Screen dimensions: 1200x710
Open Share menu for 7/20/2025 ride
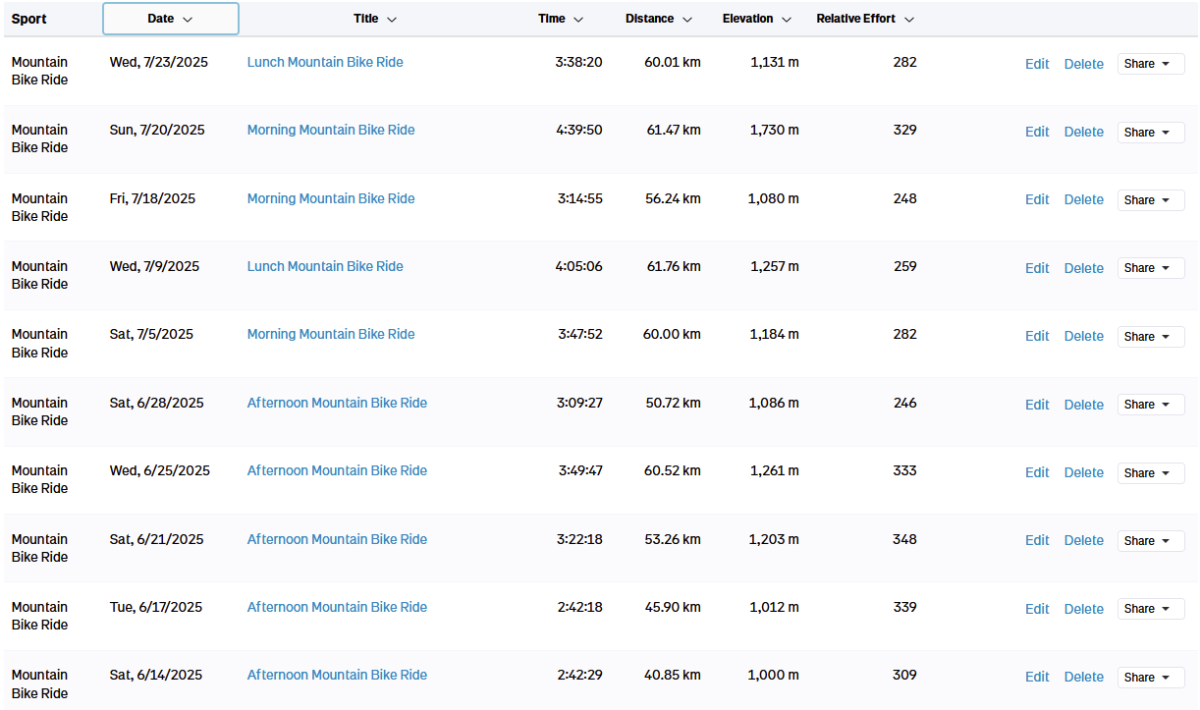[1151, 132]
